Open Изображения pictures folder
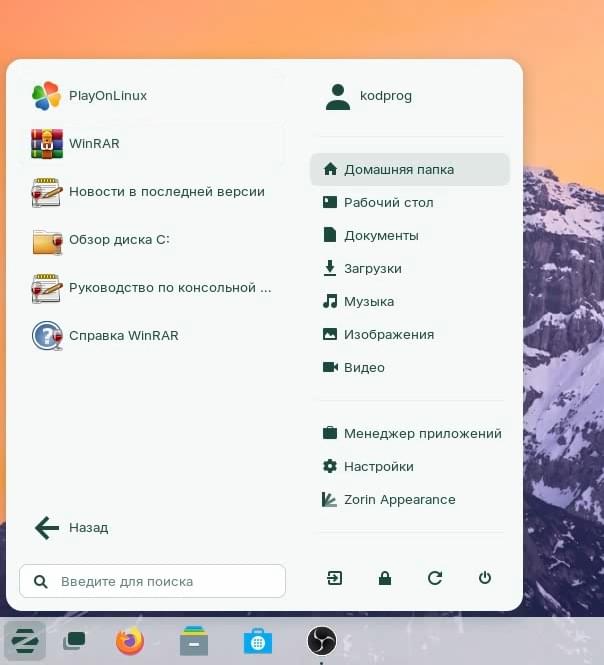This screenshot has height=665, width=604. [x=410, y=335]
